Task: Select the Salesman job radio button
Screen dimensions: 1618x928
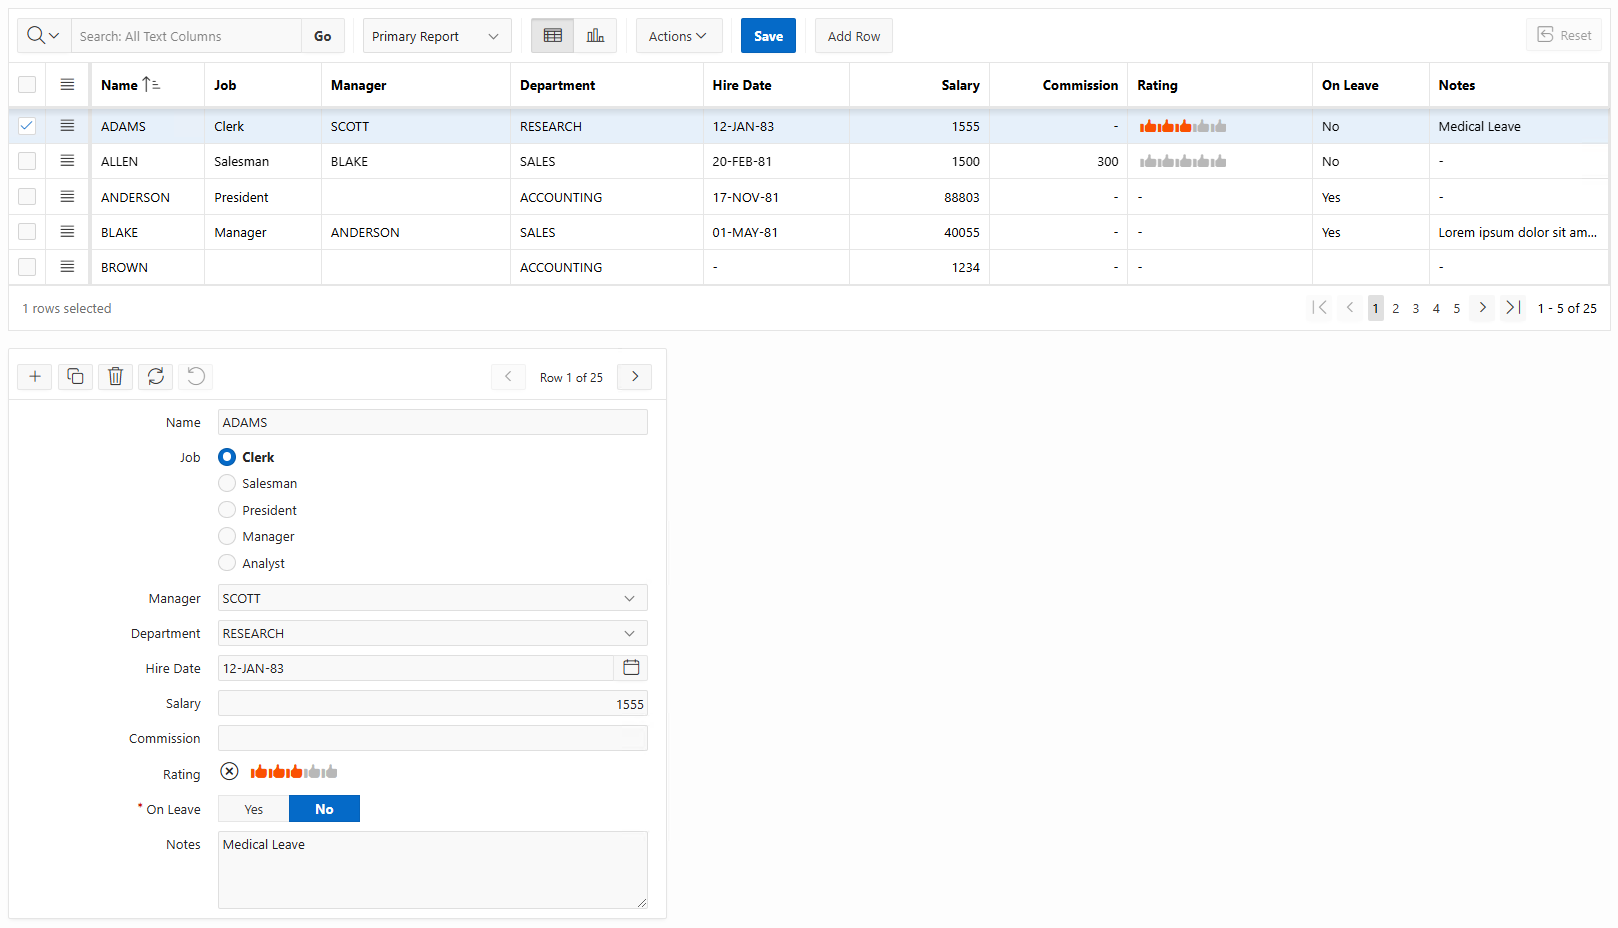Action: [227, 483]
